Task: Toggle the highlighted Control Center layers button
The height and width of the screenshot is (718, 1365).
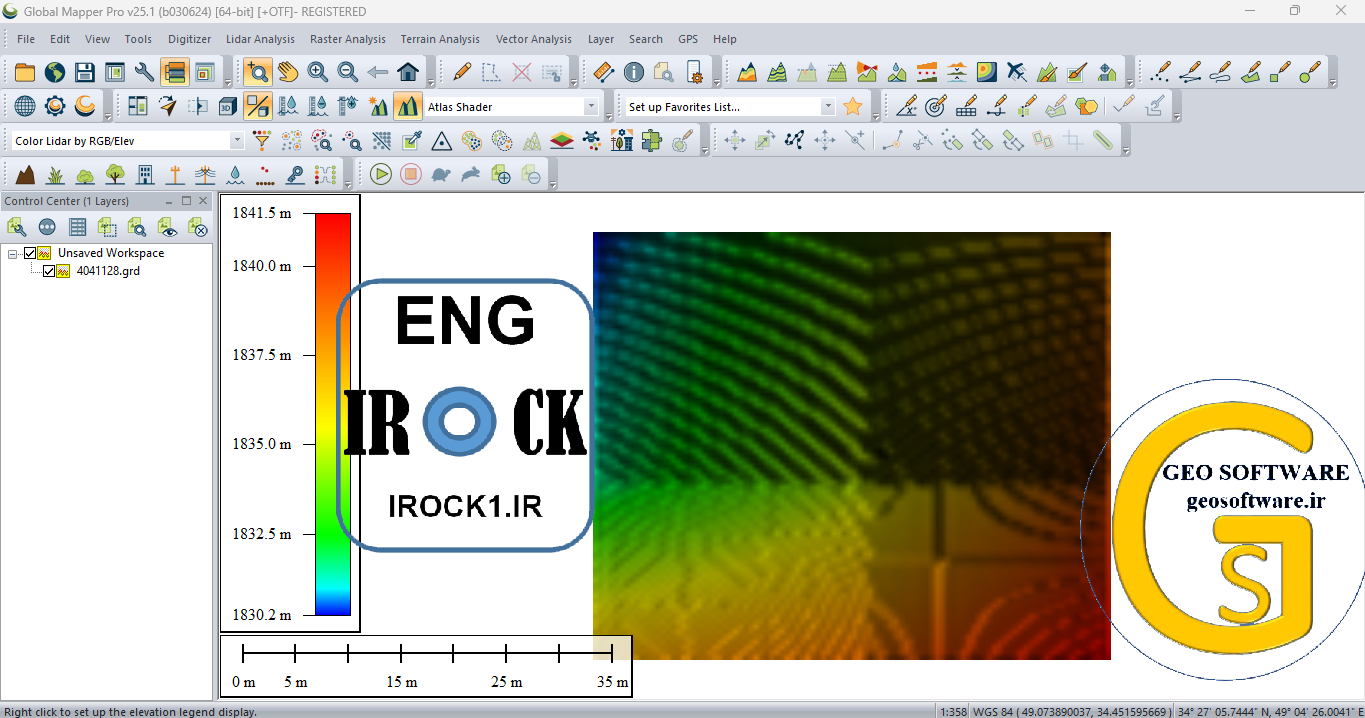Action: point(174,72)
